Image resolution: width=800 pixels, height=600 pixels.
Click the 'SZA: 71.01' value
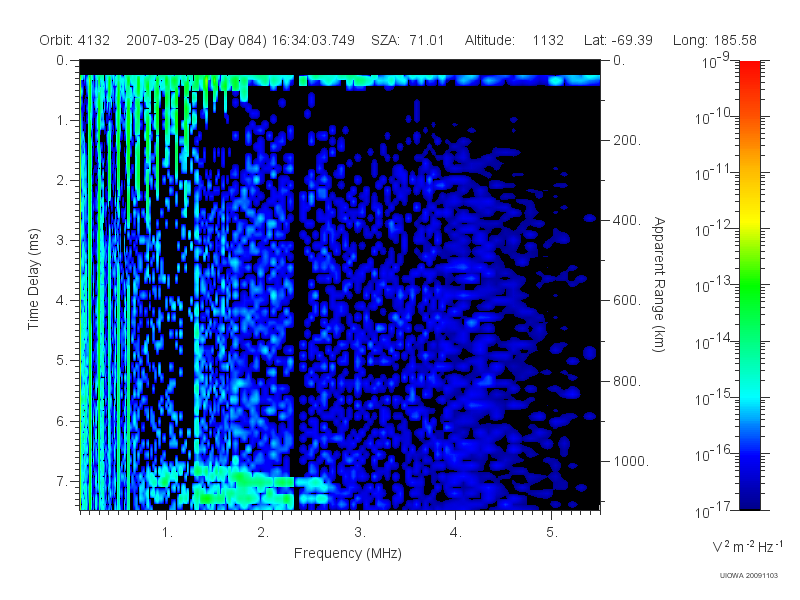[408, 40]
